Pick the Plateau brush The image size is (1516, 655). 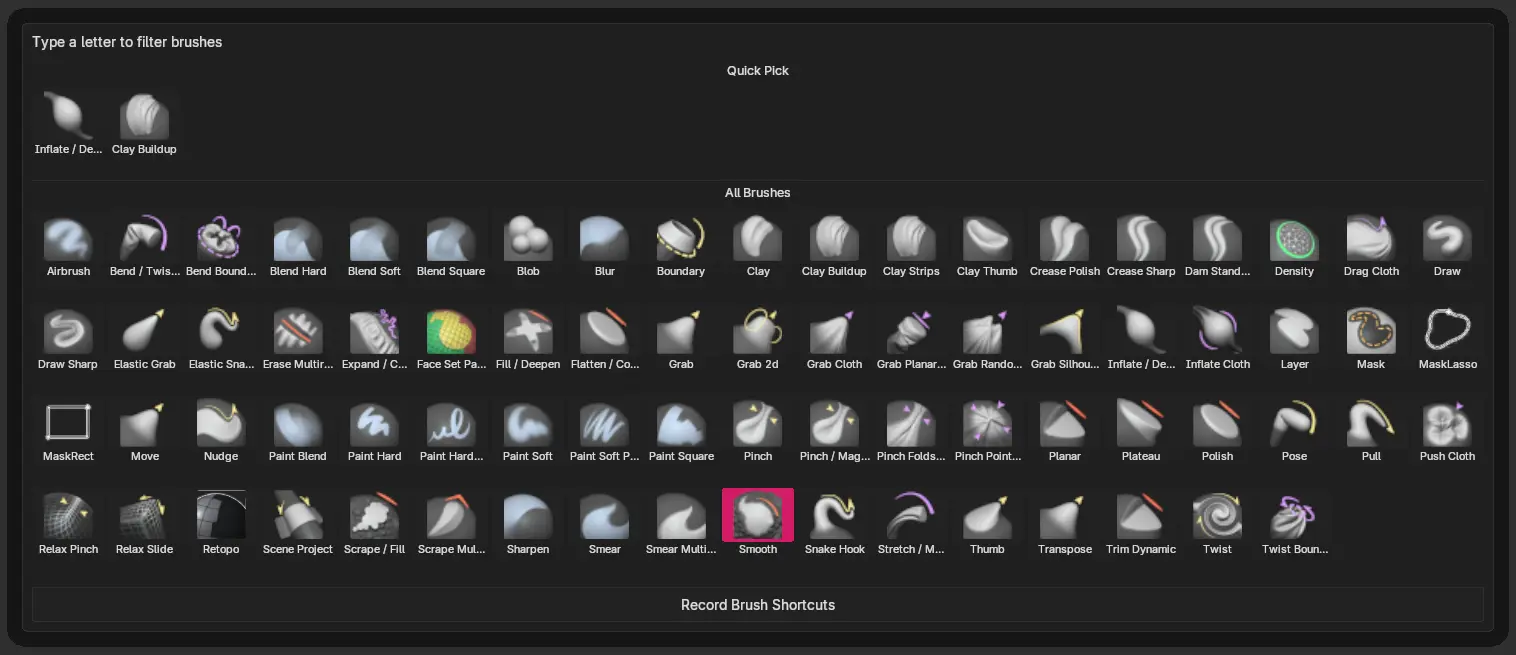(1141, 431)
